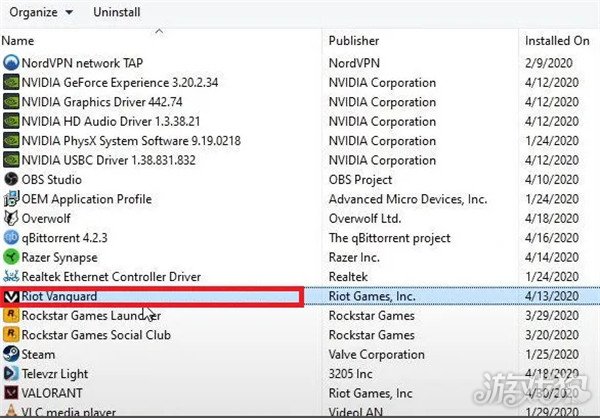Click the qBittorrent 4.2.3 icon
This screenshot has height=418, width=600.
[11, 238]
